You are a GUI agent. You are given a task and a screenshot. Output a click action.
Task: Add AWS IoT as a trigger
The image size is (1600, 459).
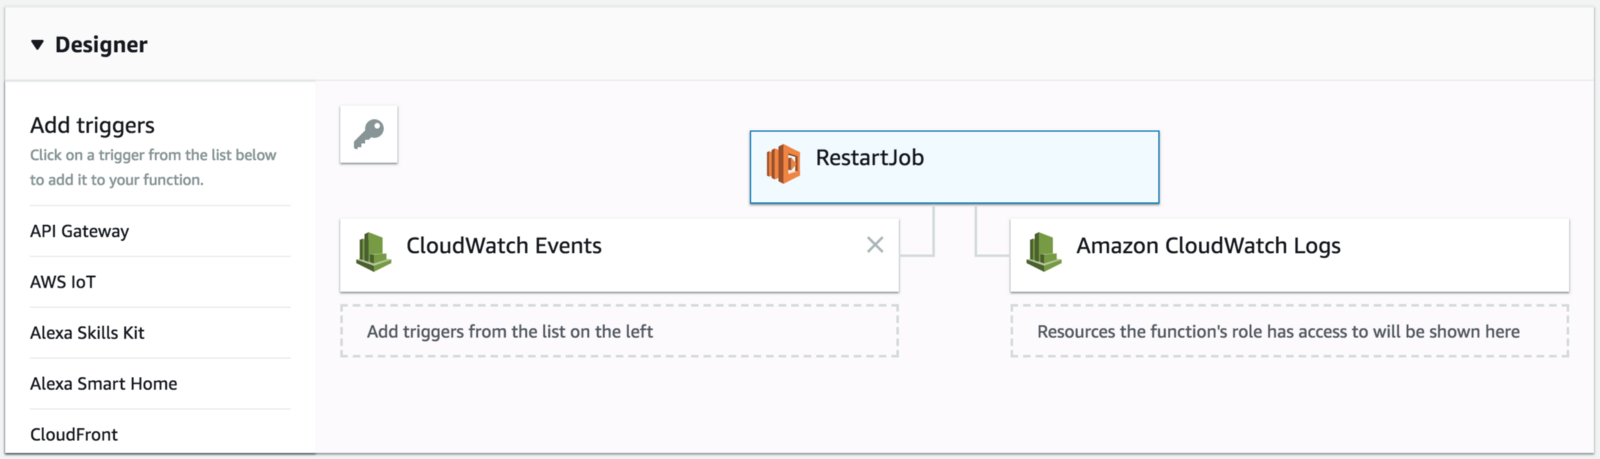tap(63, 282)
